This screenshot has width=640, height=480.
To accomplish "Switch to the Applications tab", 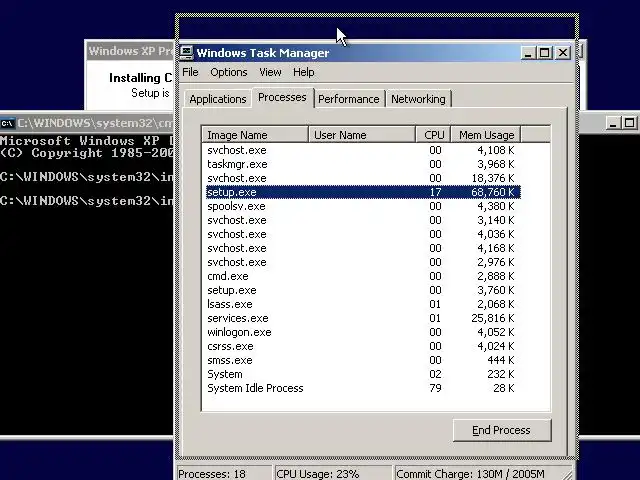I will 218,99.
